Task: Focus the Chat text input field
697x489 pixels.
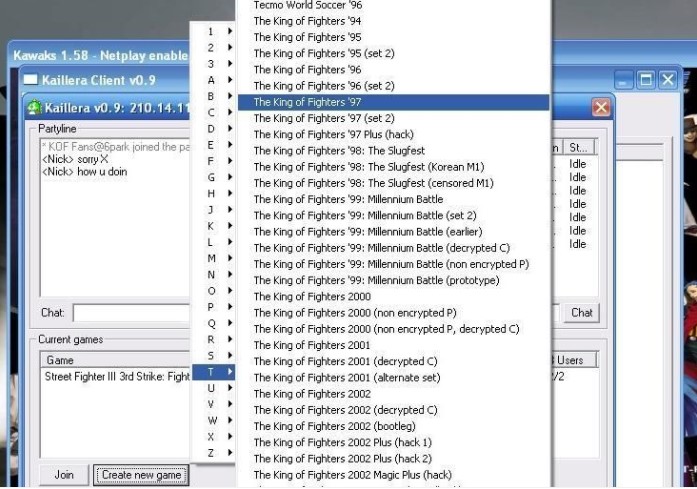Action: click(x=132, y=313)
